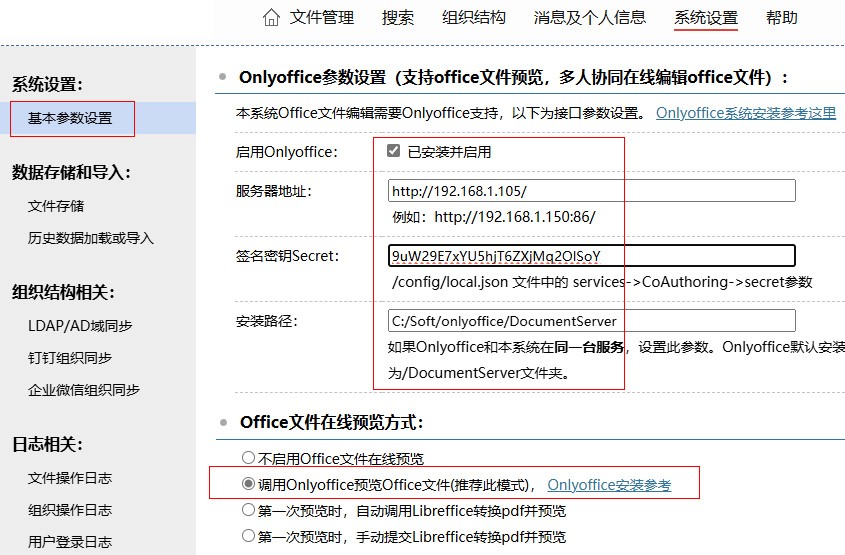Click the example text http://192.168.1.150:86/

click(515, 217)
